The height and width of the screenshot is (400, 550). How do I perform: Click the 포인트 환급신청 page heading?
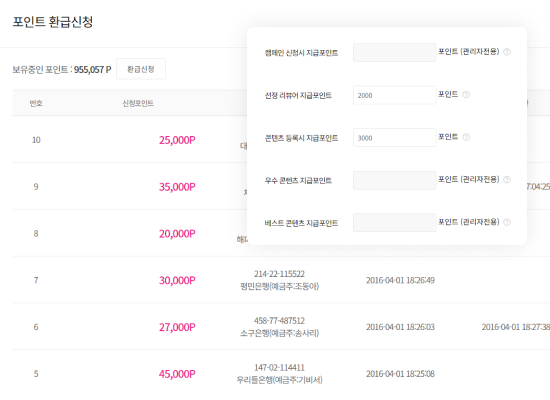(x=53, y=22)
